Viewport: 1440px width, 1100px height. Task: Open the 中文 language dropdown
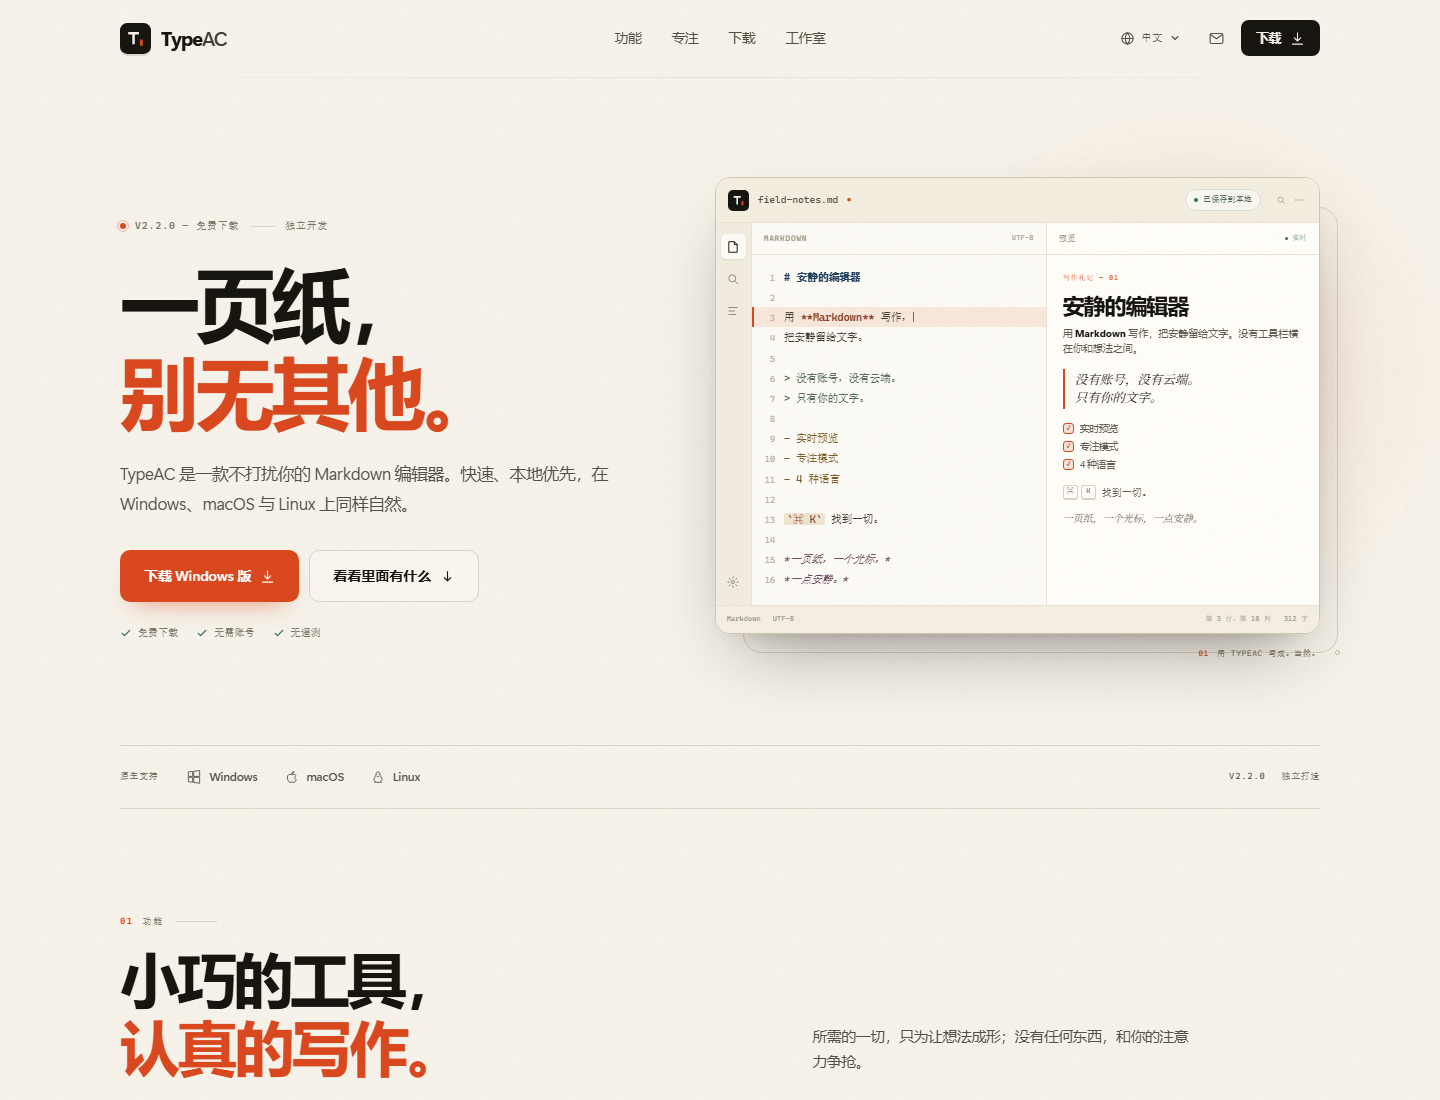coord(1150,38)
